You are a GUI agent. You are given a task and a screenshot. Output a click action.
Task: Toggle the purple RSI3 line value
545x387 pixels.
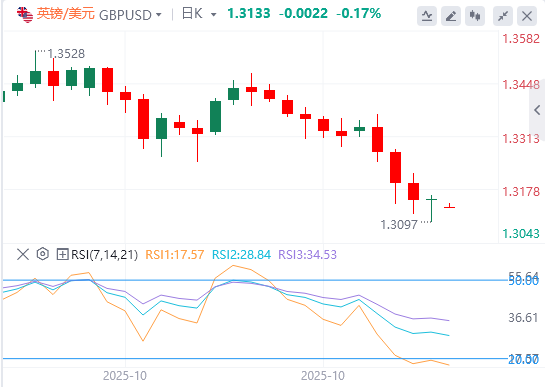[308, 255]
